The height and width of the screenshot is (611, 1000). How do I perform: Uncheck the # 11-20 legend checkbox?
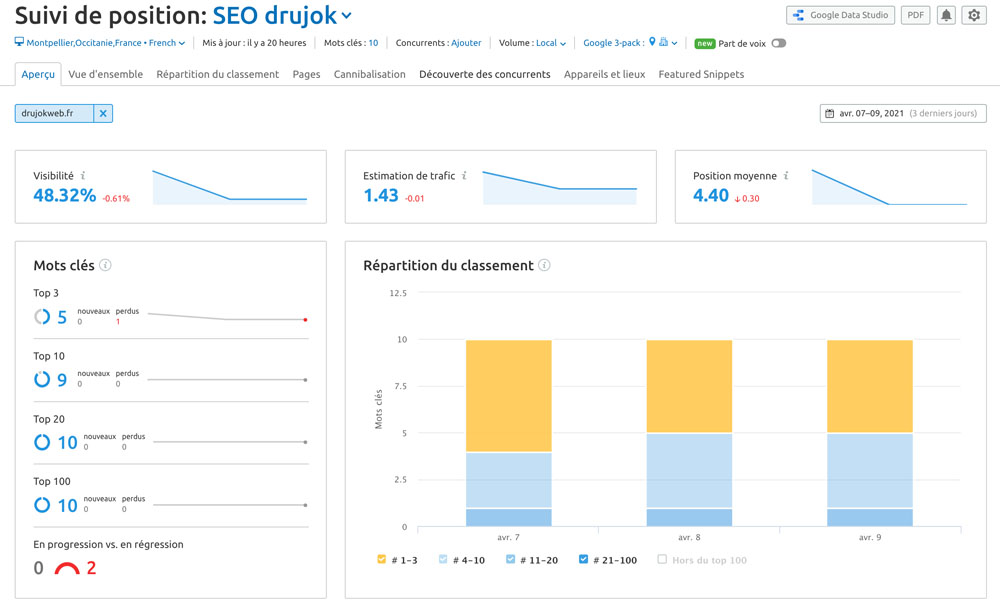pyautogui.click(x=510, y=559)
